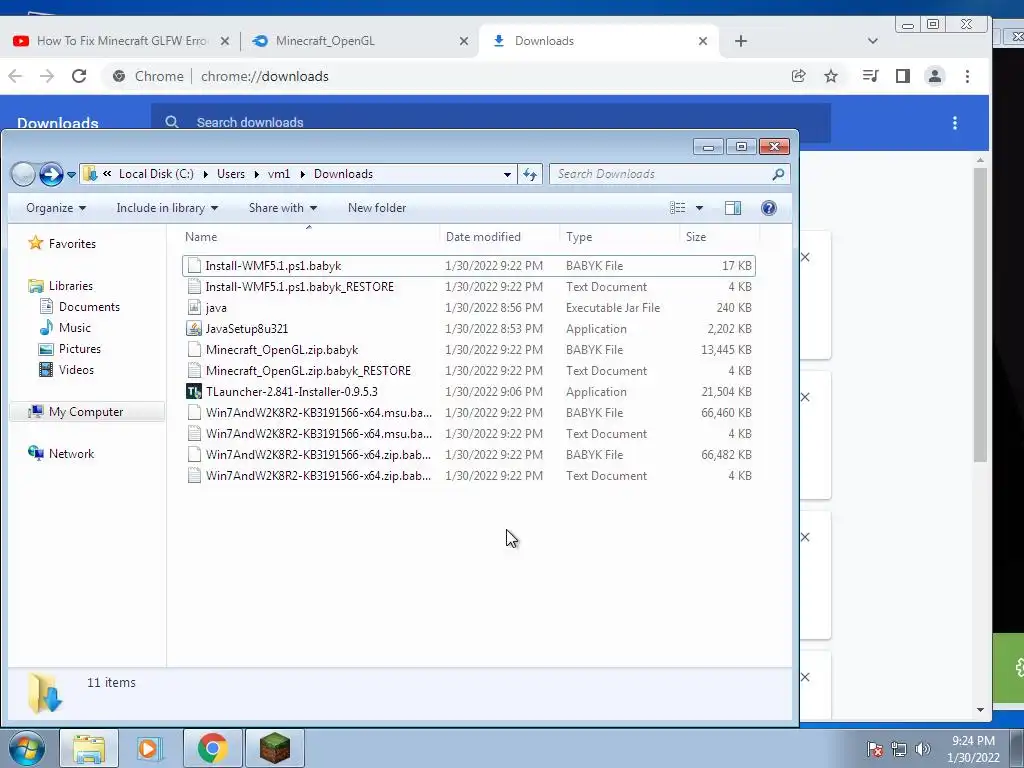Click volume speaker icon in system tray
Viewport: 1024px width, 768px height.
[922, 749]
